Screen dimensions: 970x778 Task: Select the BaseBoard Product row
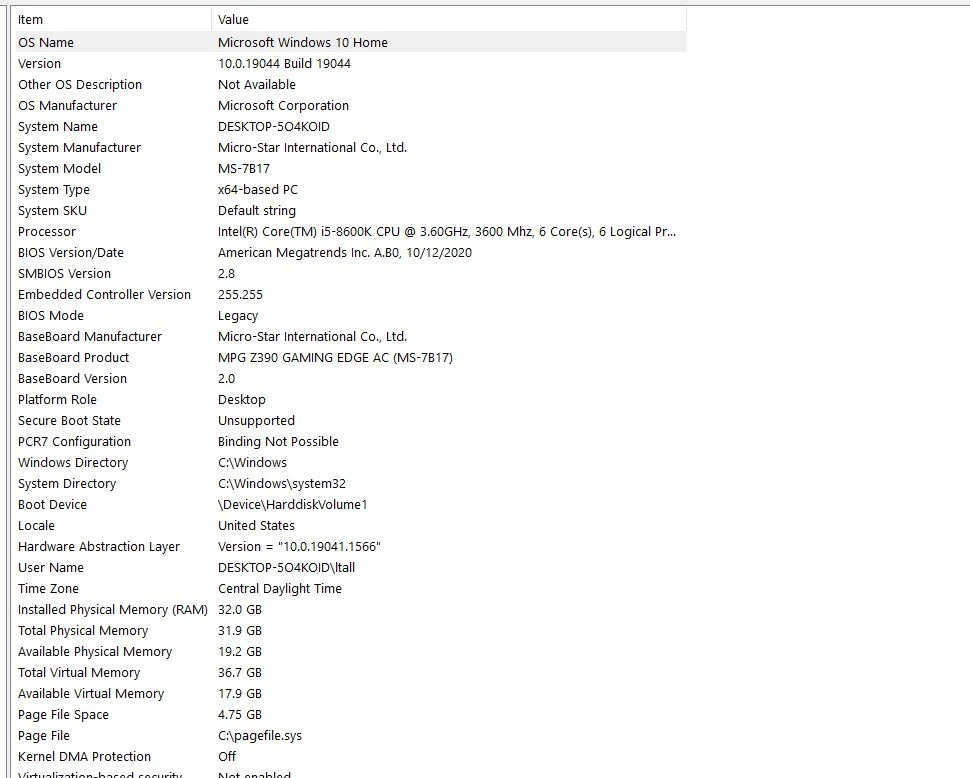(351, 358)
